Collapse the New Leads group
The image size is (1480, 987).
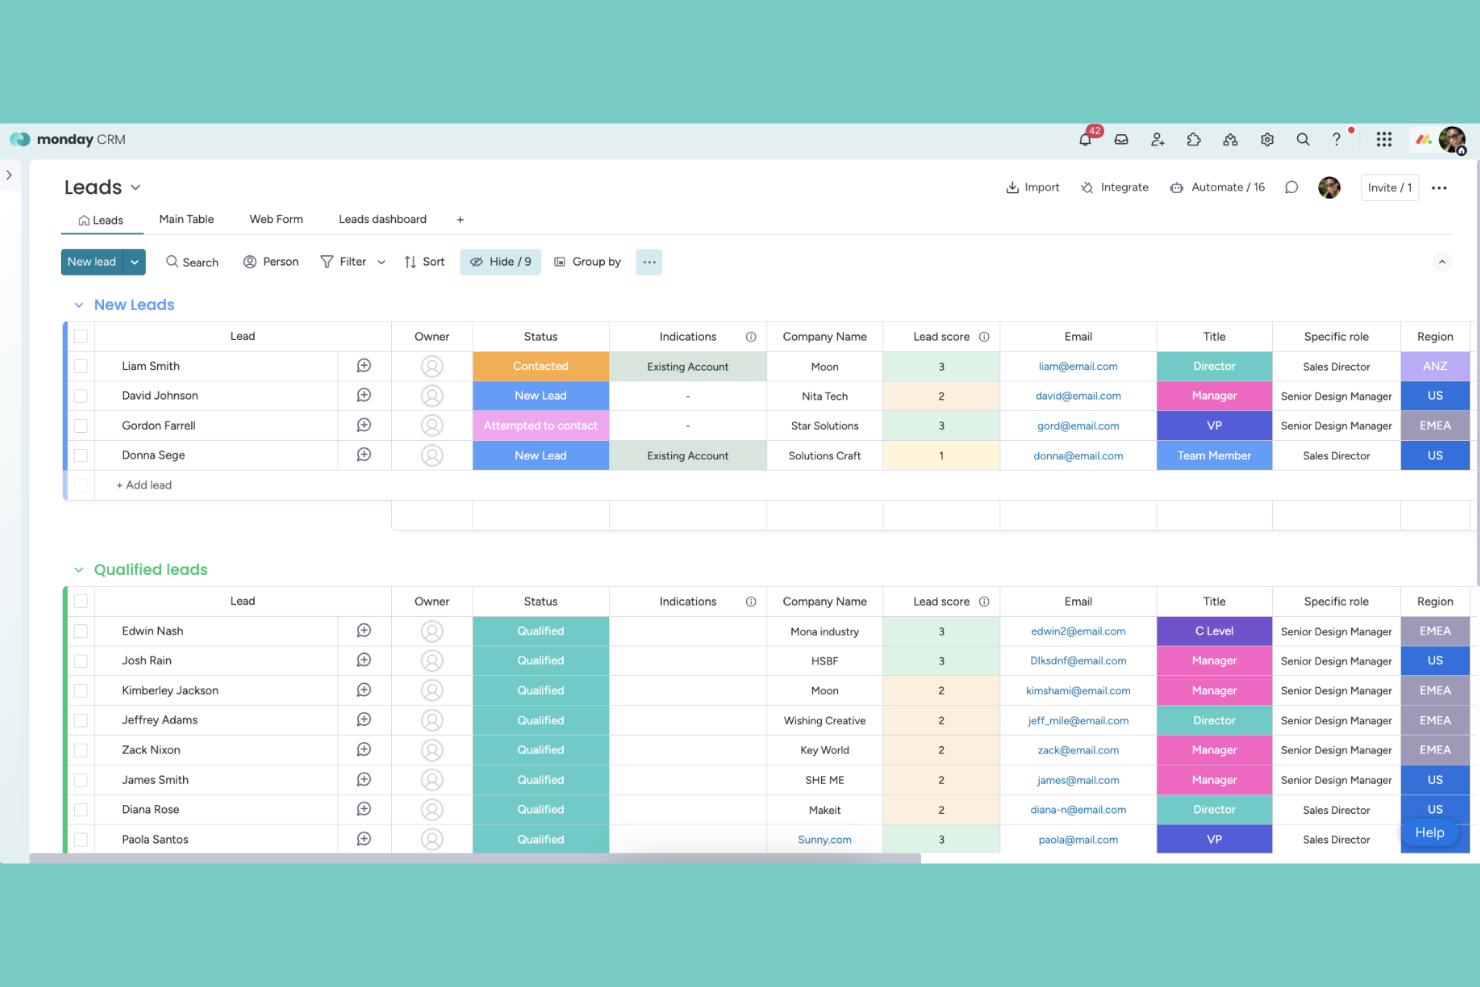pos(79,304)
